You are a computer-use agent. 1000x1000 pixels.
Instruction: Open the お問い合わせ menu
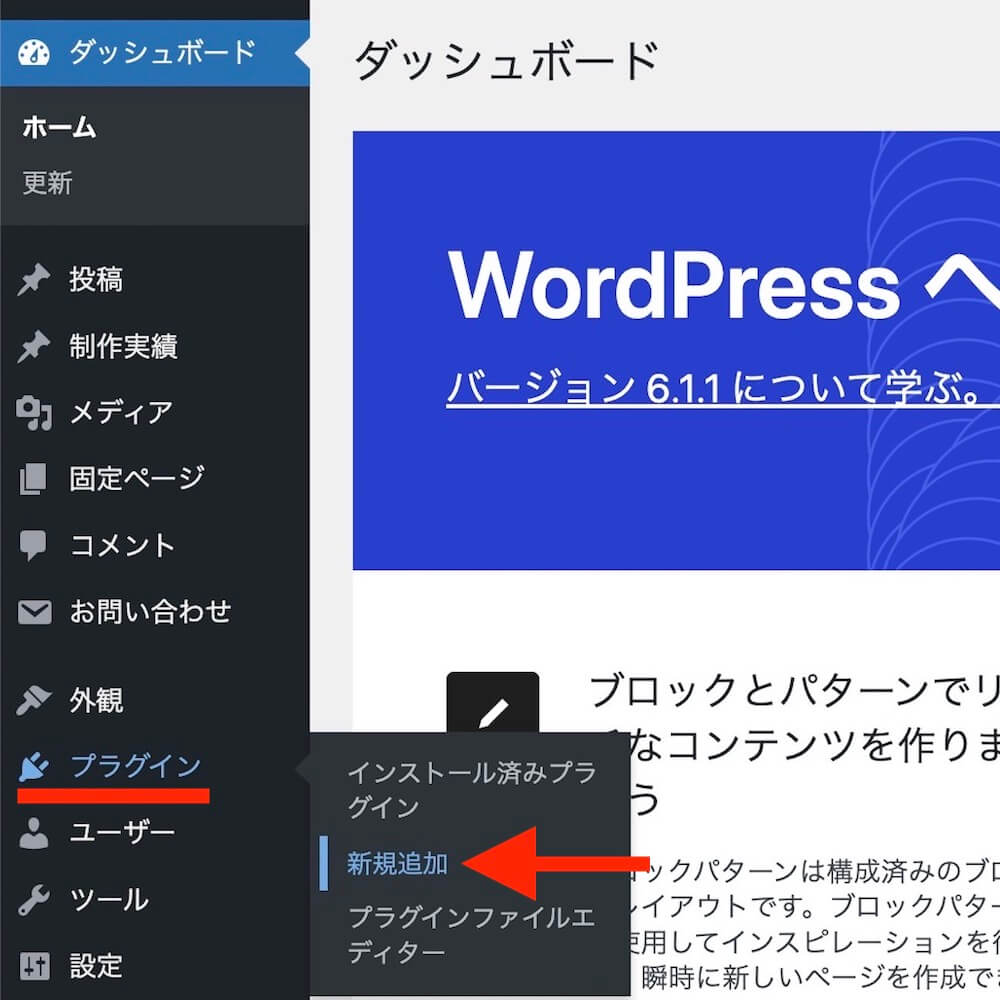point(155,612)
